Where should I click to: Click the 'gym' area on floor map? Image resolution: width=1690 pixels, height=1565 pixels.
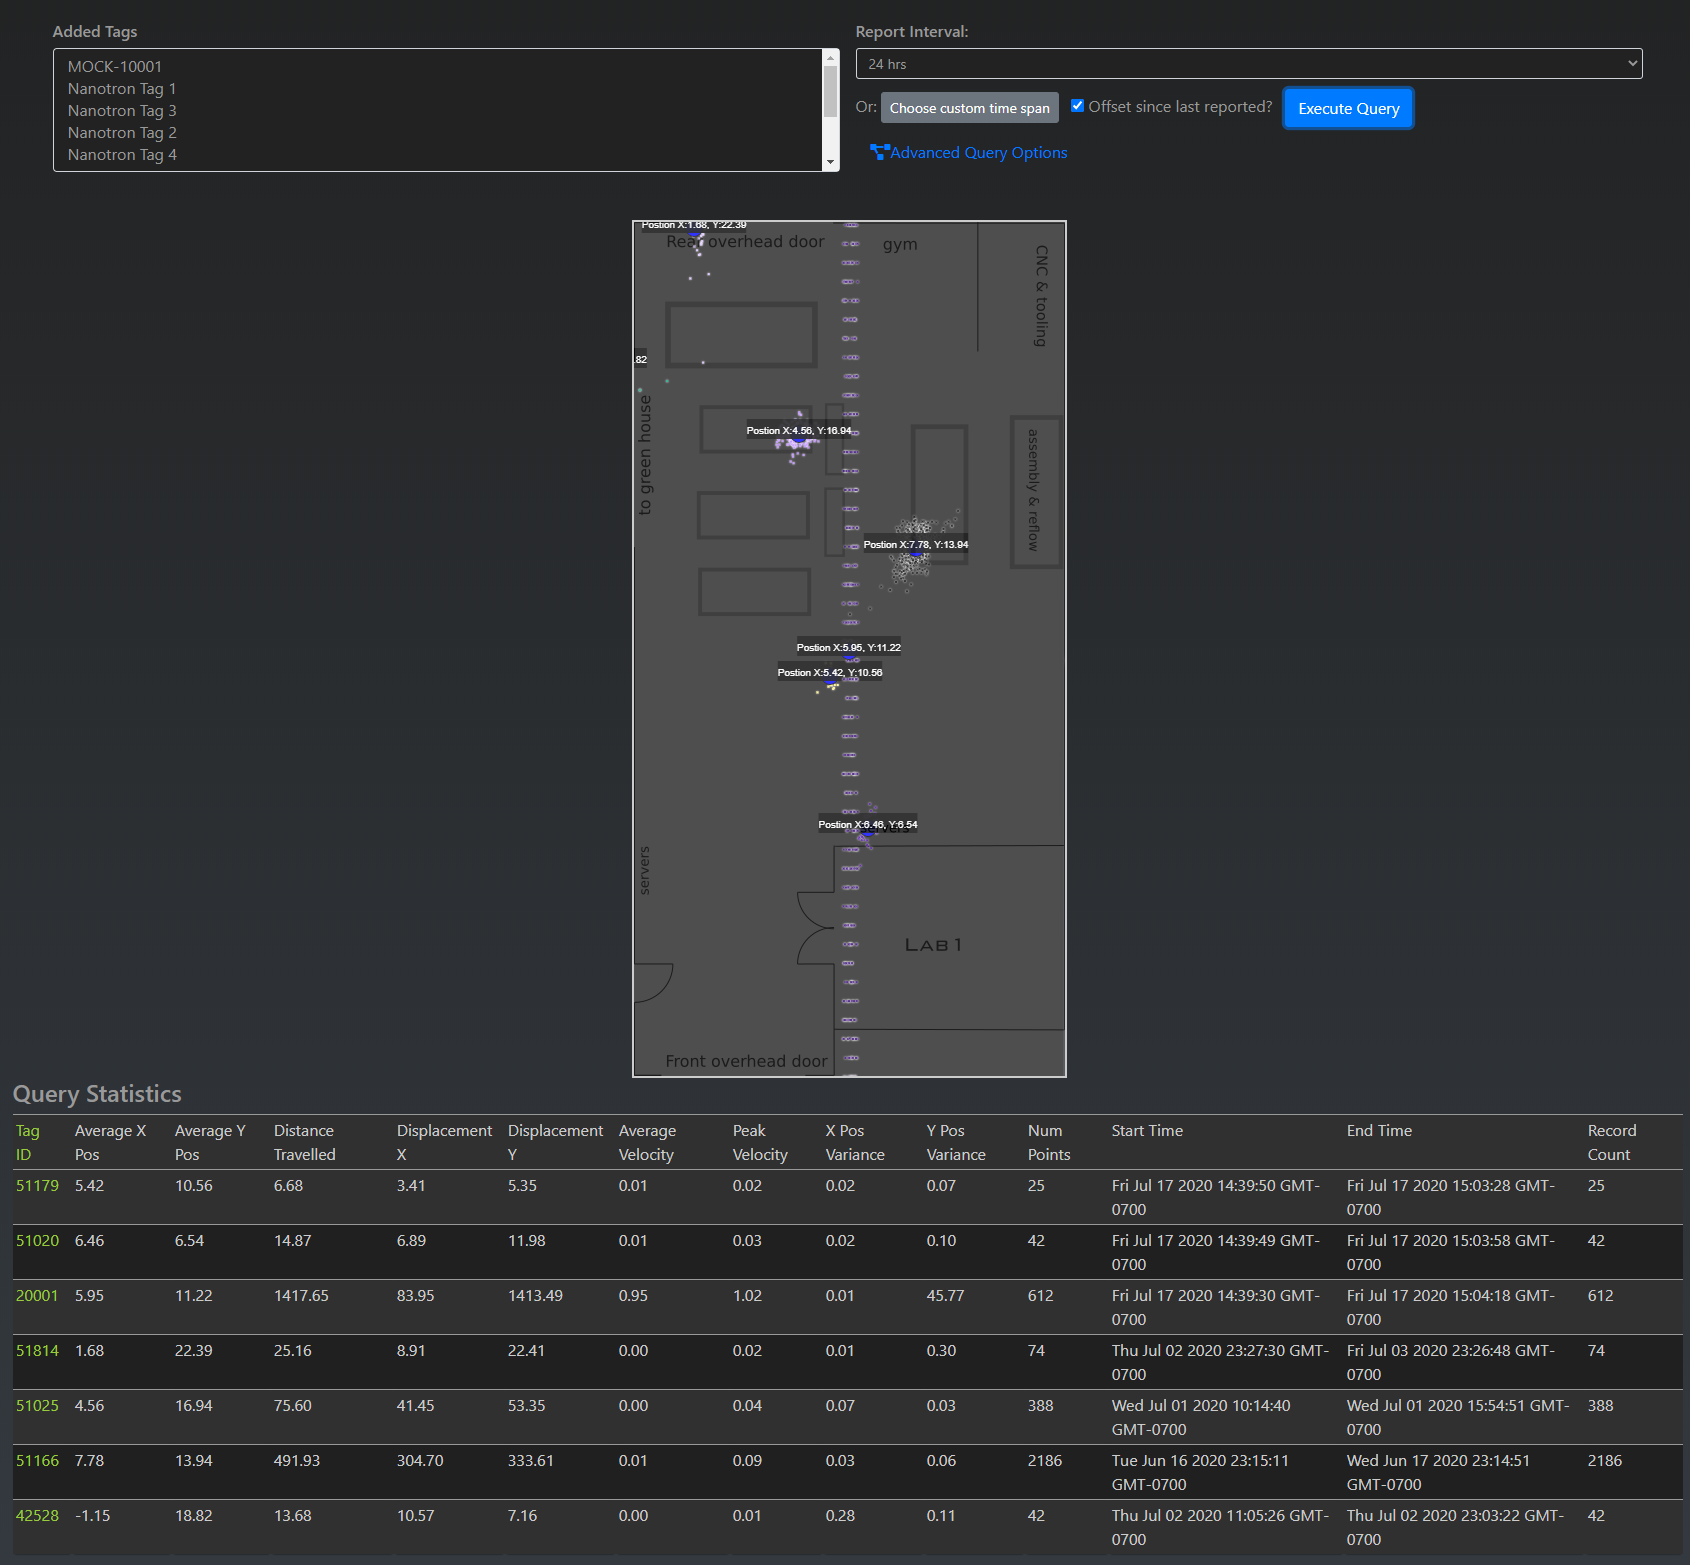pyautogui.click(x=900, y=245)
